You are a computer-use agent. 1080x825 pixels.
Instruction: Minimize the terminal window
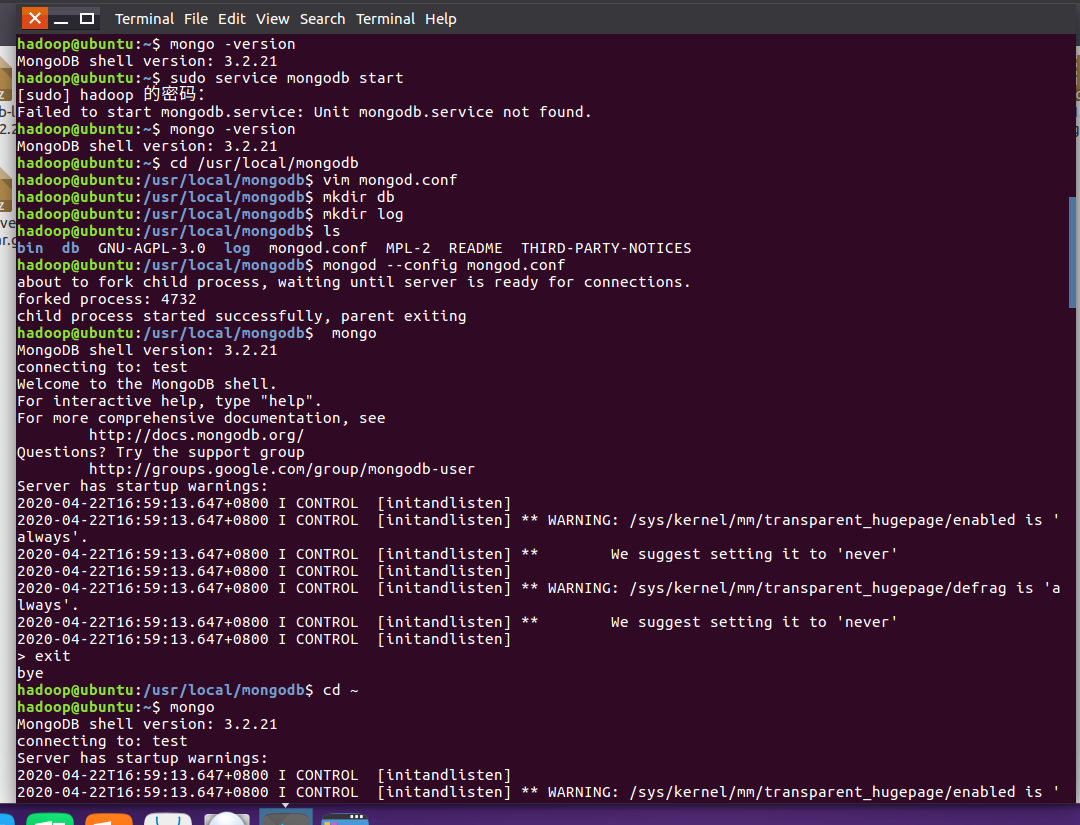click(61, 19)
